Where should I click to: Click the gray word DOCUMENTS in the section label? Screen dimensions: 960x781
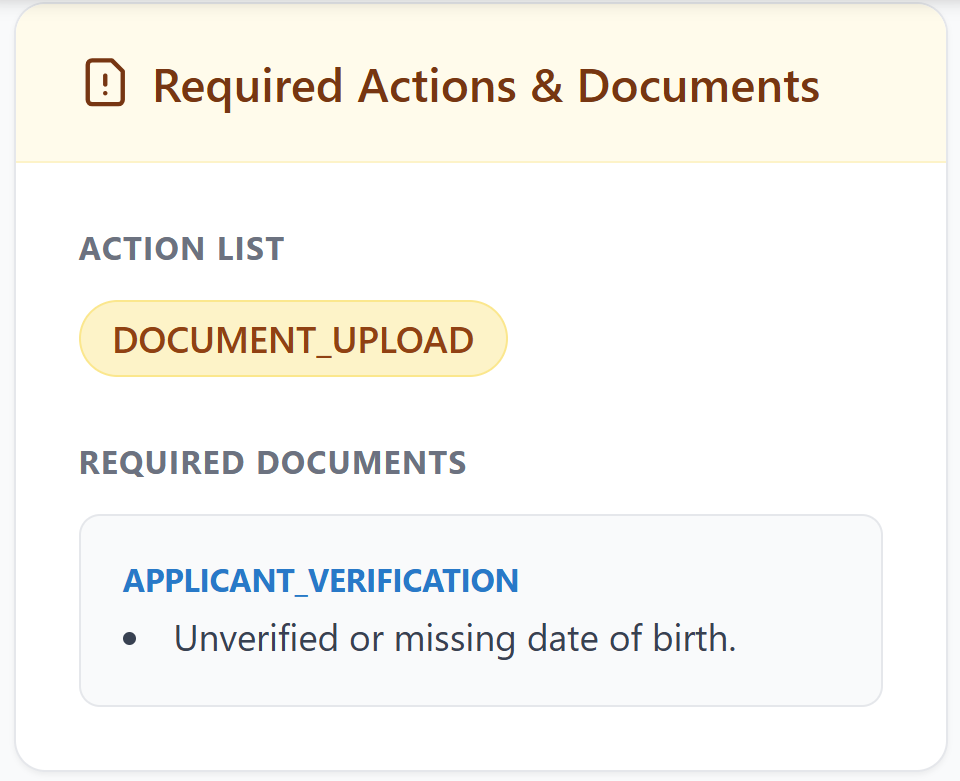click(x=362, y=463)
